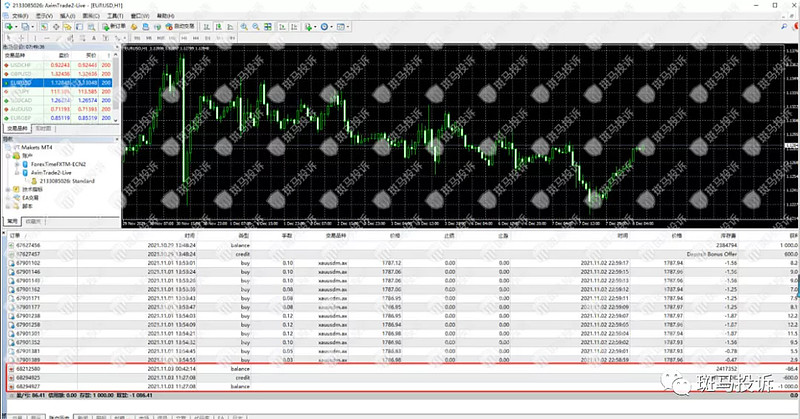Open the Templates dropdown icon
Screen dimensions: 800x419
342,27
